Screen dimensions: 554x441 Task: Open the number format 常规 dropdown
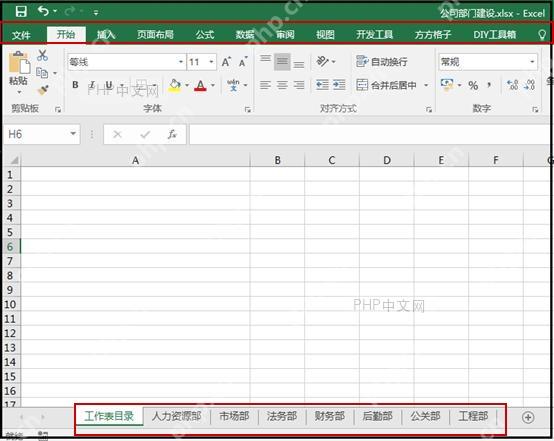click(532, 62)
